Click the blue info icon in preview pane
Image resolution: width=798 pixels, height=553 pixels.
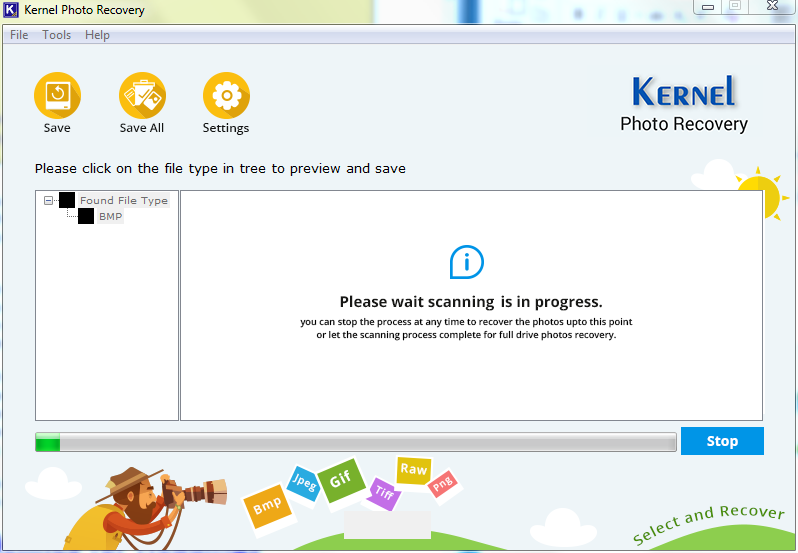click(467, 262)
